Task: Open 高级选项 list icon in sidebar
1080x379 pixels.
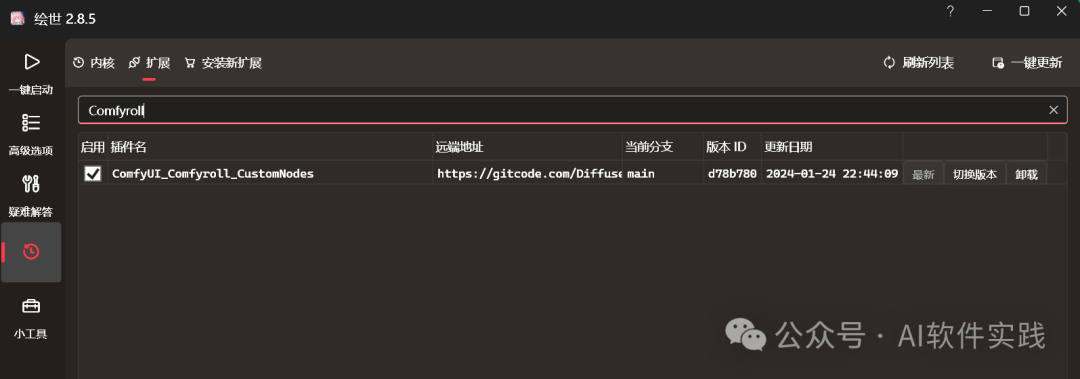Action: 31,123
